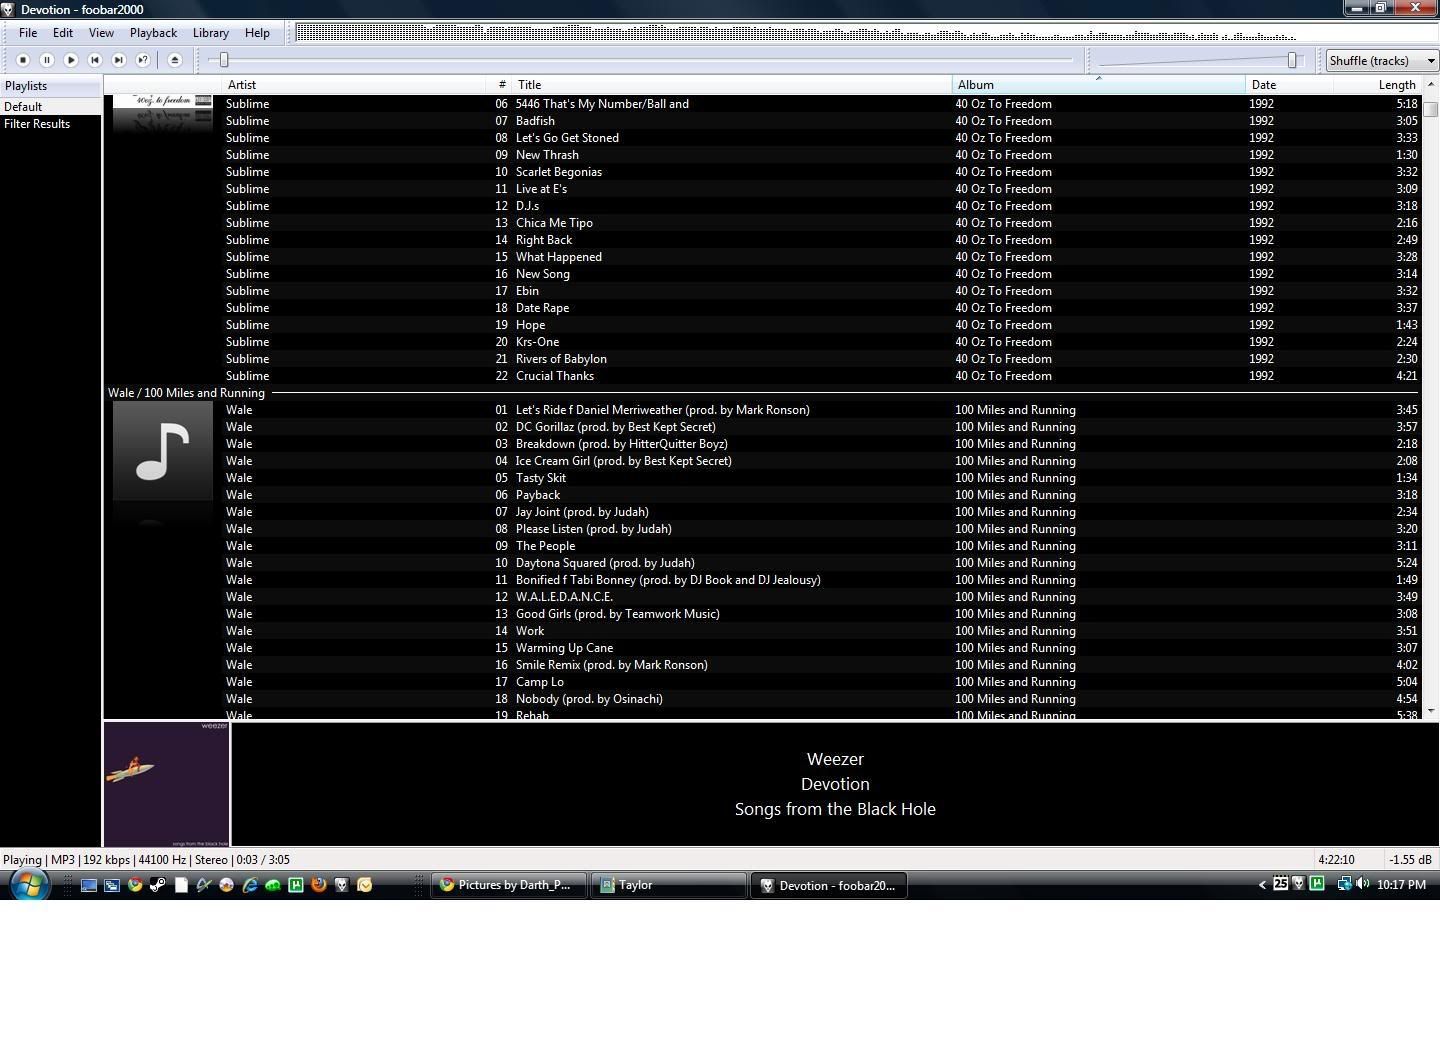The height and width of the screenshot is (1038, 1440).
Task: Stop playback with the Stop button
Action: pos(23,60)
